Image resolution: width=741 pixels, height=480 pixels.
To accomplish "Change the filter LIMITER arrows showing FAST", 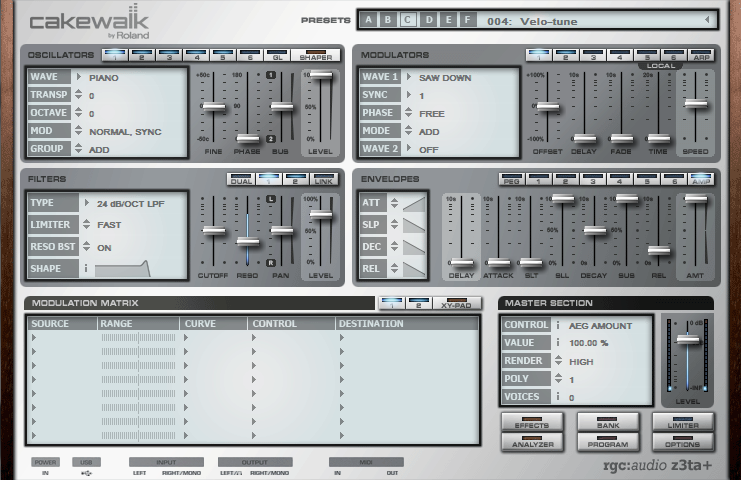I will 86,224.
